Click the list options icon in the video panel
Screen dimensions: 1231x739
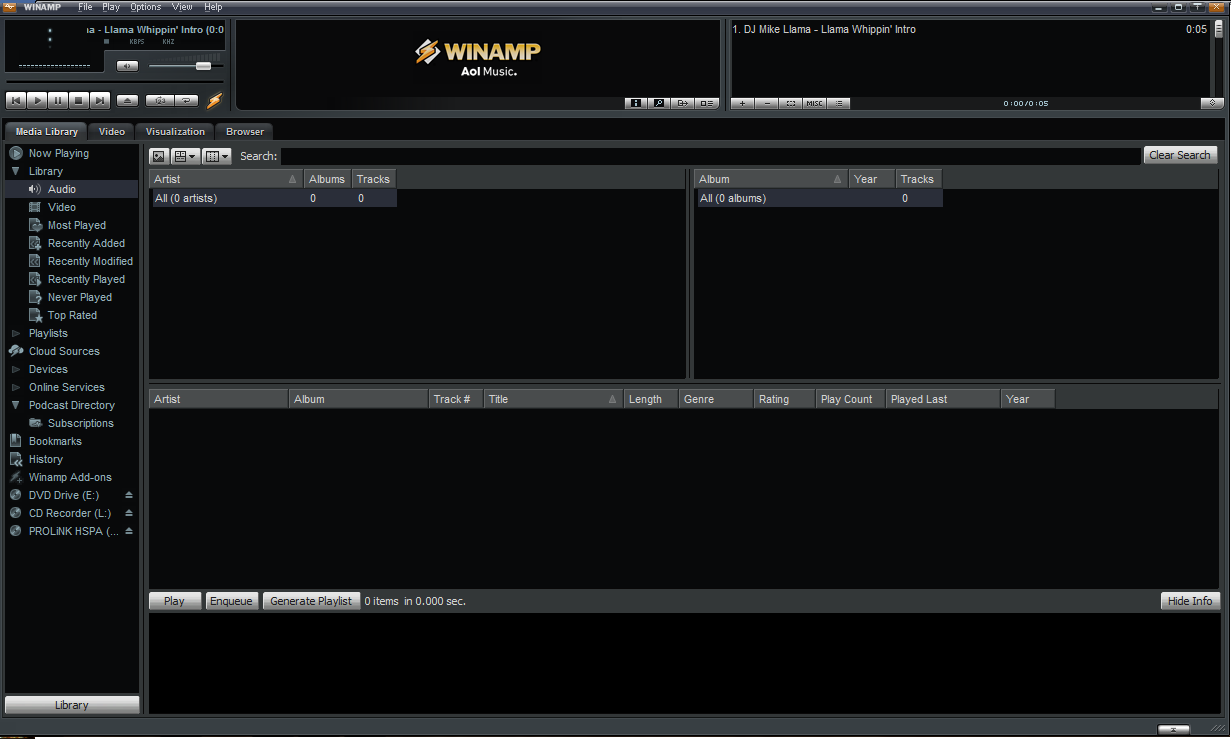(x=707, y=103)
